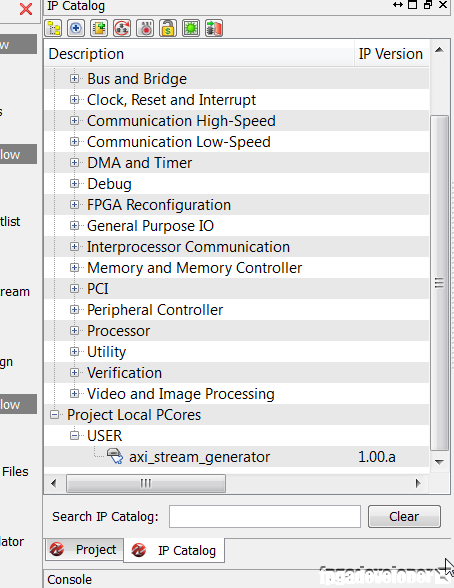
Task: Expand the Bus and Bridge category
Action: tap(74, 79)
